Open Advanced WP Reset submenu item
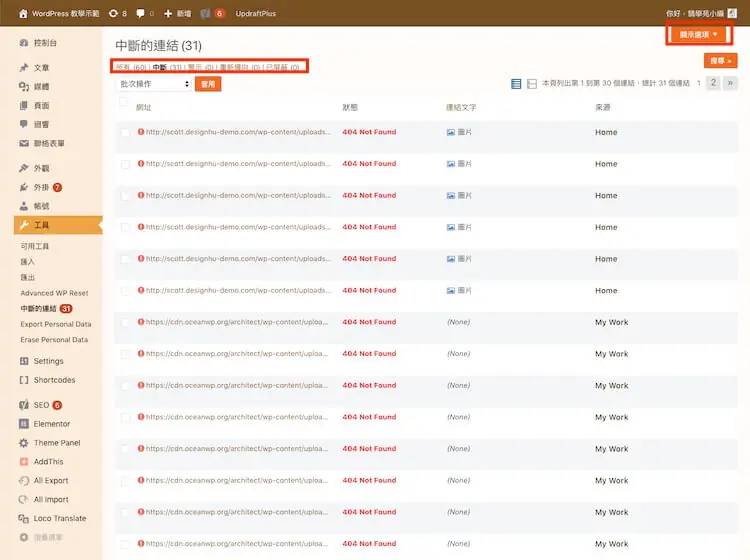 tap(54, 293)
